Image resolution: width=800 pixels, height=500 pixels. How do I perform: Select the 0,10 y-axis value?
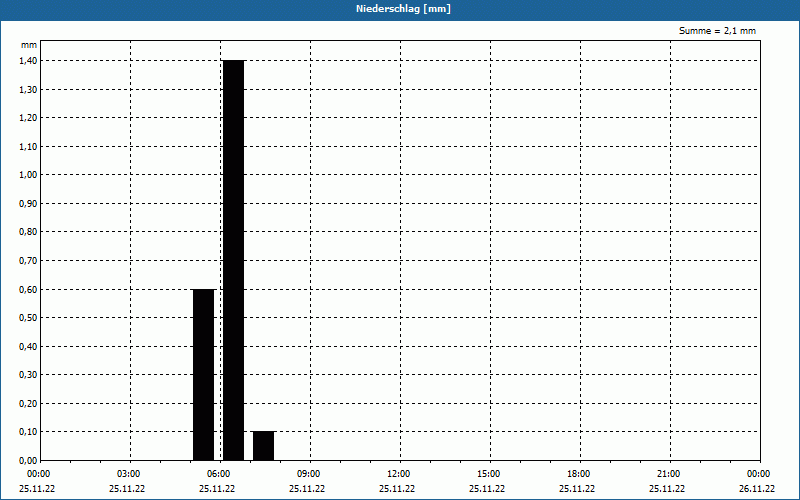[29, 432]
